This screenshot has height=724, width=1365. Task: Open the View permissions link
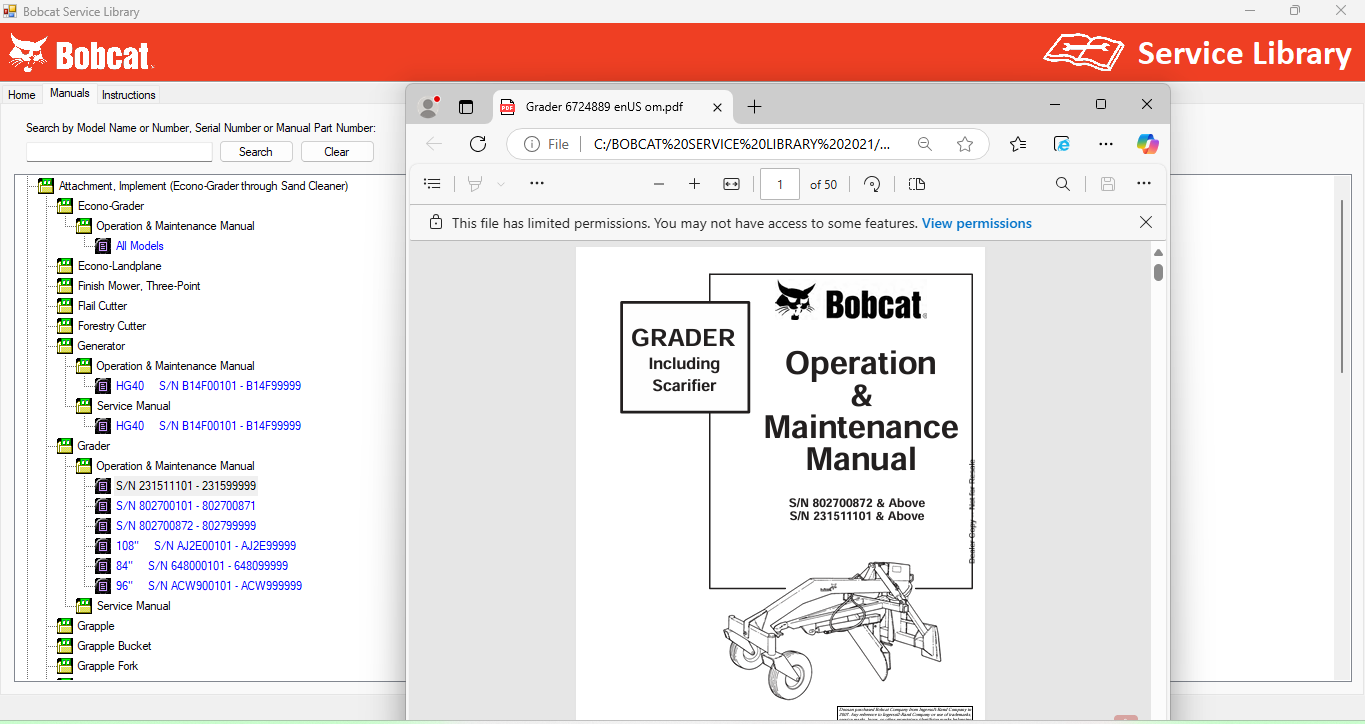[976, 223]
